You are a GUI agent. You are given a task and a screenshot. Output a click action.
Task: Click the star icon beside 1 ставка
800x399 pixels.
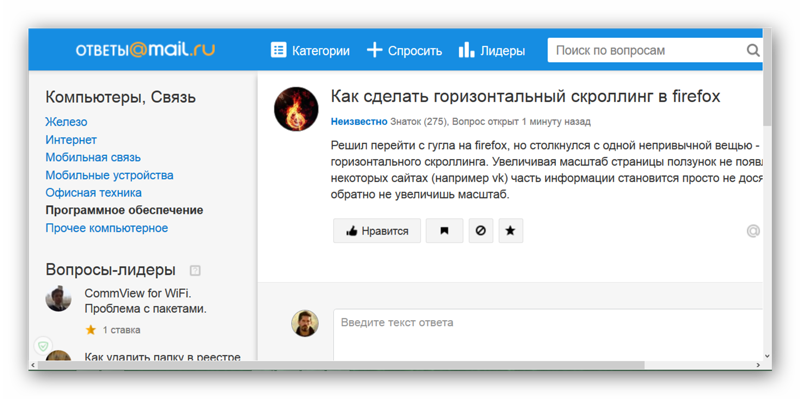[91, 330]
